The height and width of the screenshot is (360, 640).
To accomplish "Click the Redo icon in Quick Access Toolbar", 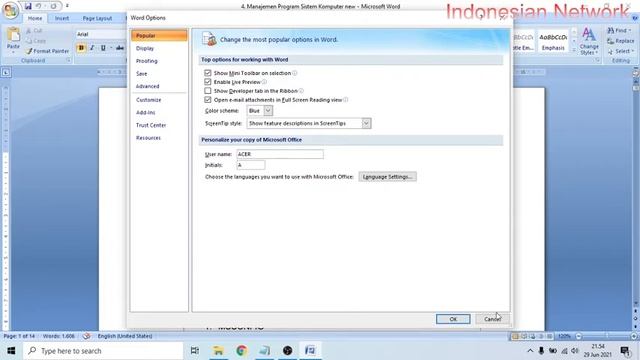I will pyautogui.click(x=53, y=6).
